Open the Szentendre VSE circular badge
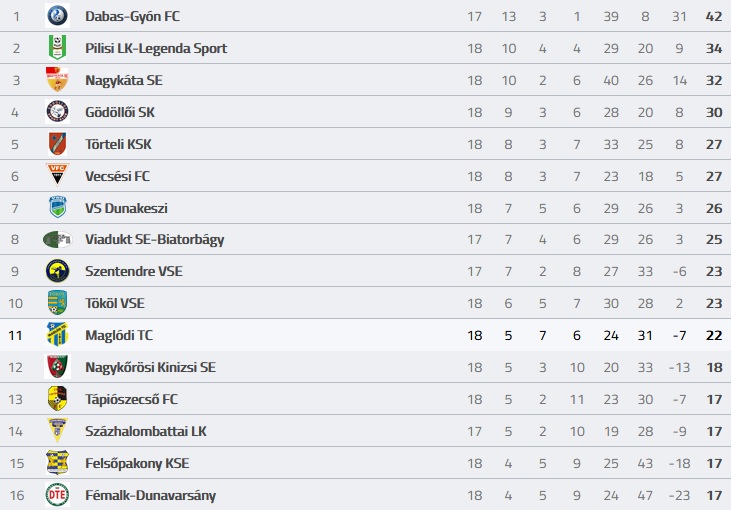Screen dimensions: 731x510 57,271
